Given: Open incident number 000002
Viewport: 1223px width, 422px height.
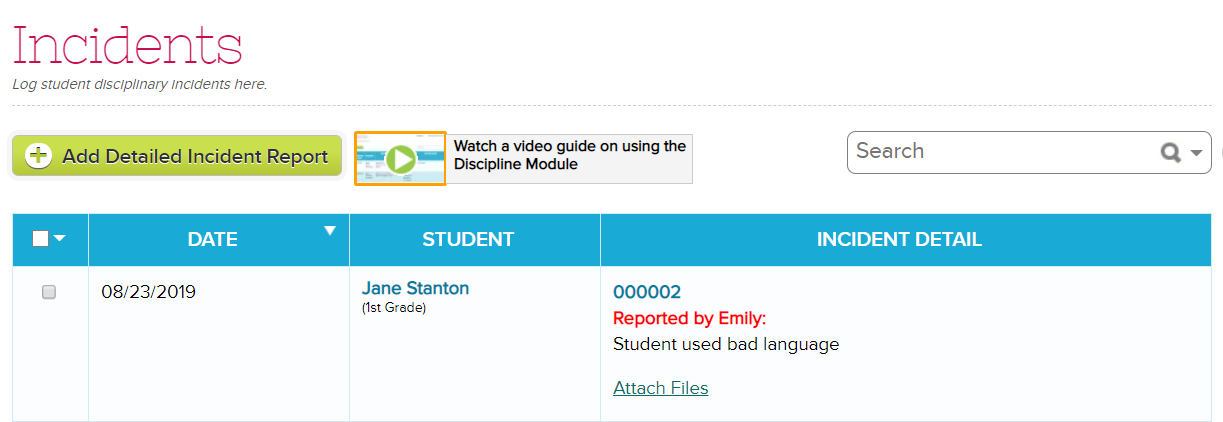Looking at the screenshot, I should tap(647, 292).
